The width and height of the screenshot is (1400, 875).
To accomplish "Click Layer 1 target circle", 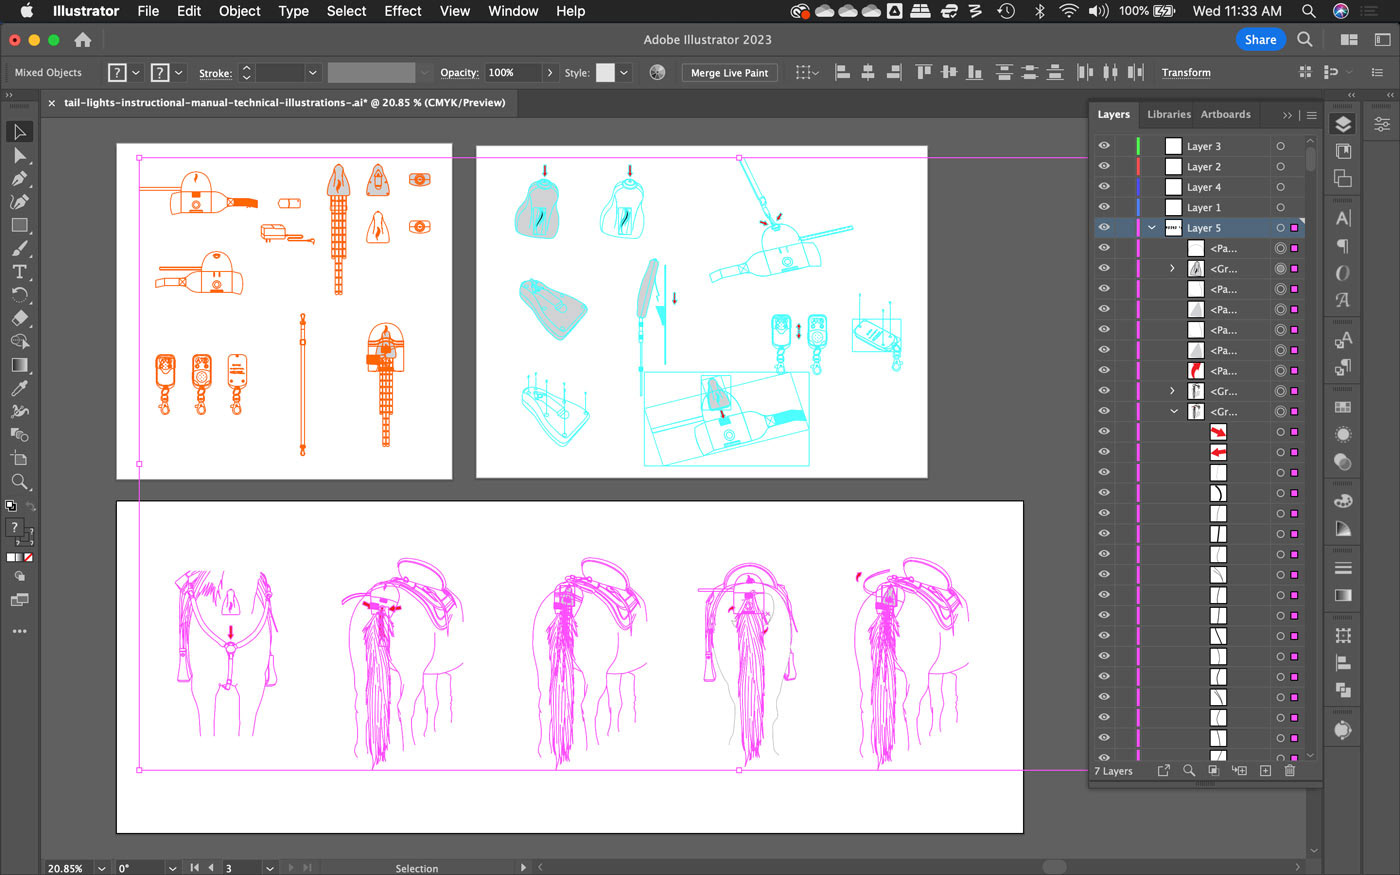I will [1280, 208].
